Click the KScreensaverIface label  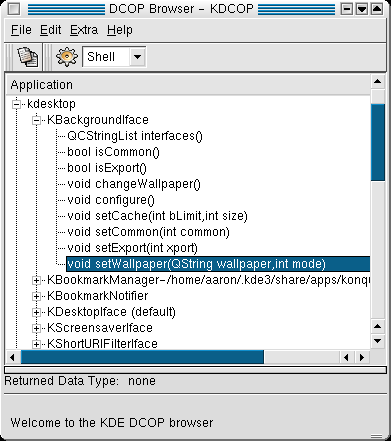[100, 328]
